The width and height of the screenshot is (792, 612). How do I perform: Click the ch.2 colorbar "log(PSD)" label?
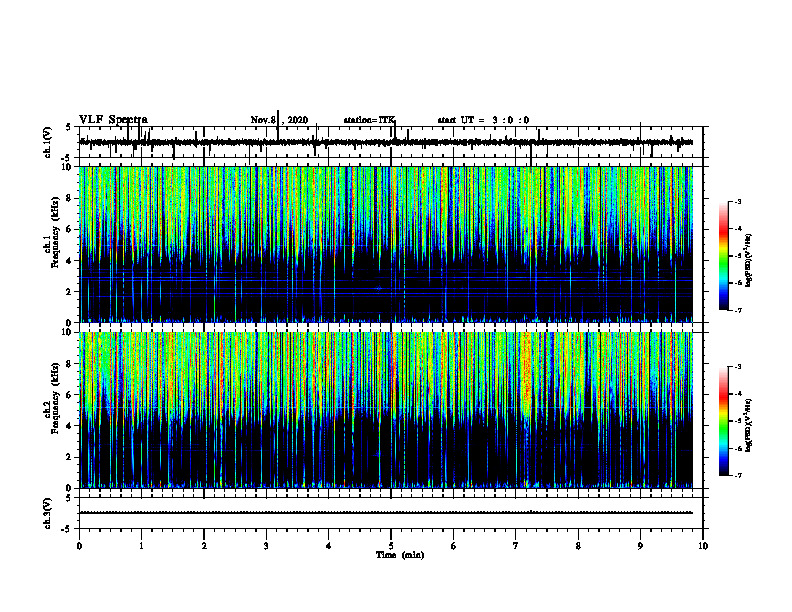point(749,425)
